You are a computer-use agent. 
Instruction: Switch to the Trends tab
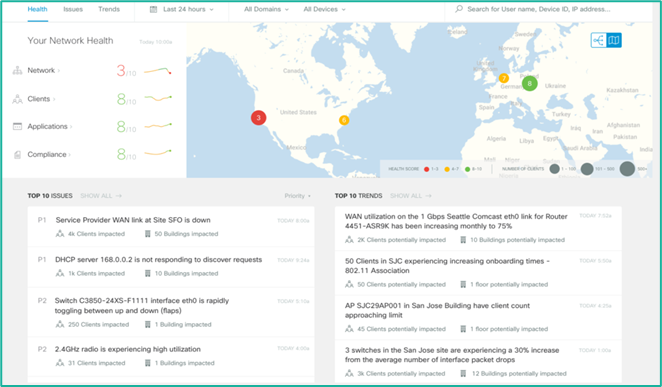(109, 9)
